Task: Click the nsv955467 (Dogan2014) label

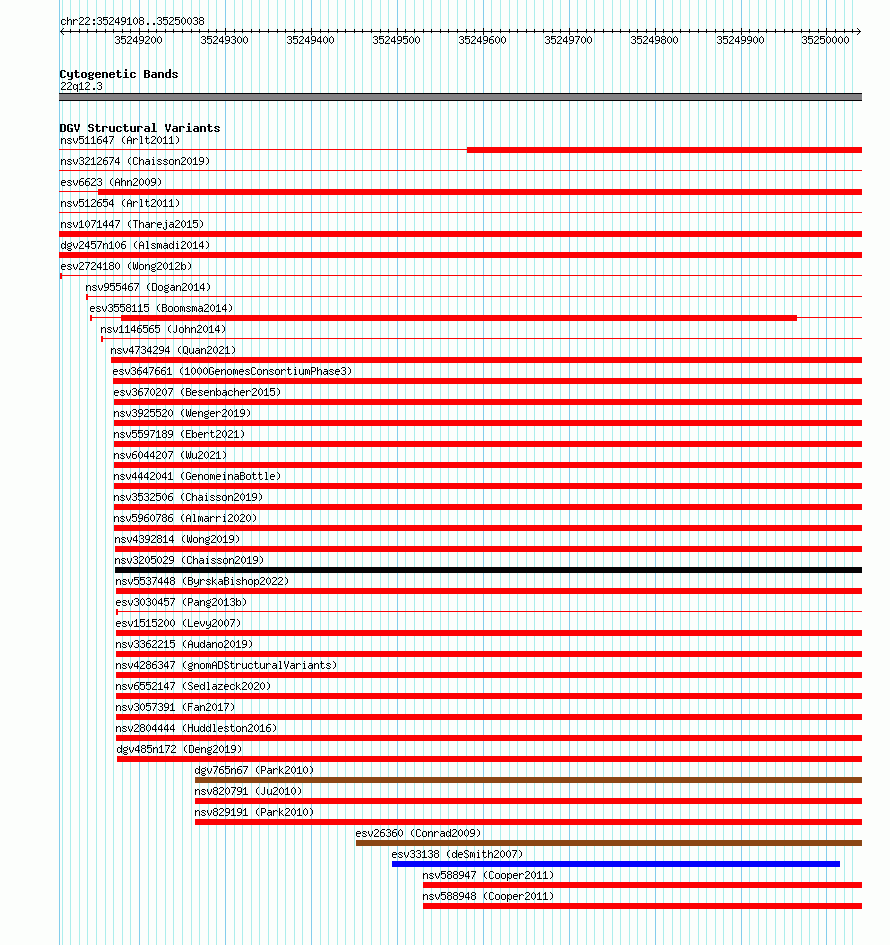Action: tap(148, 287)
